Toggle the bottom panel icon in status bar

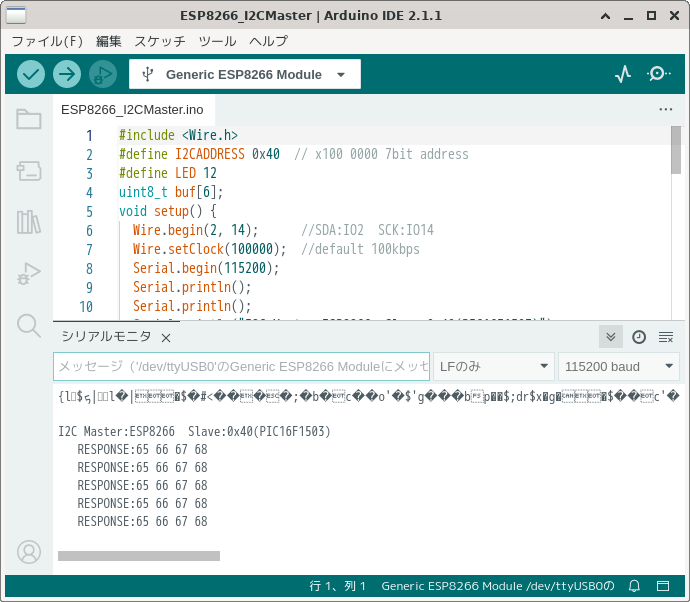pyautogui.click(x=663, y=586)
